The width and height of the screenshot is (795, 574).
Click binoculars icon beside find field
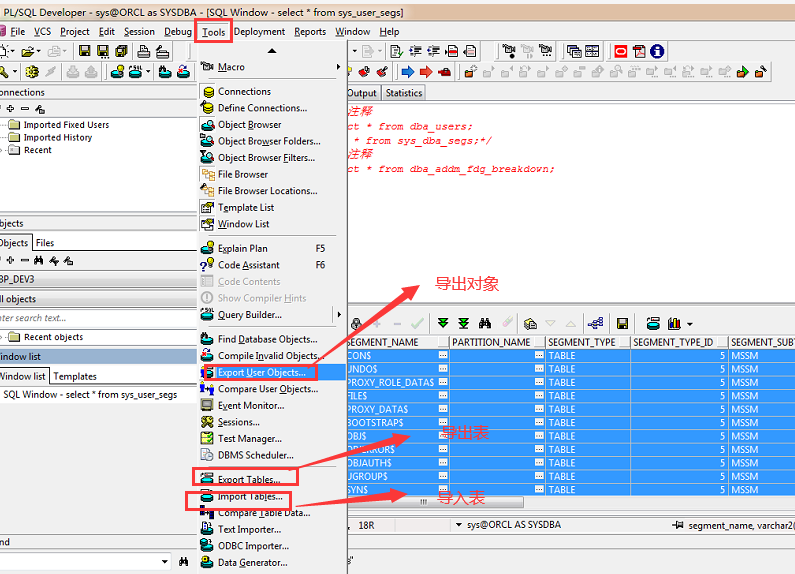184,561
